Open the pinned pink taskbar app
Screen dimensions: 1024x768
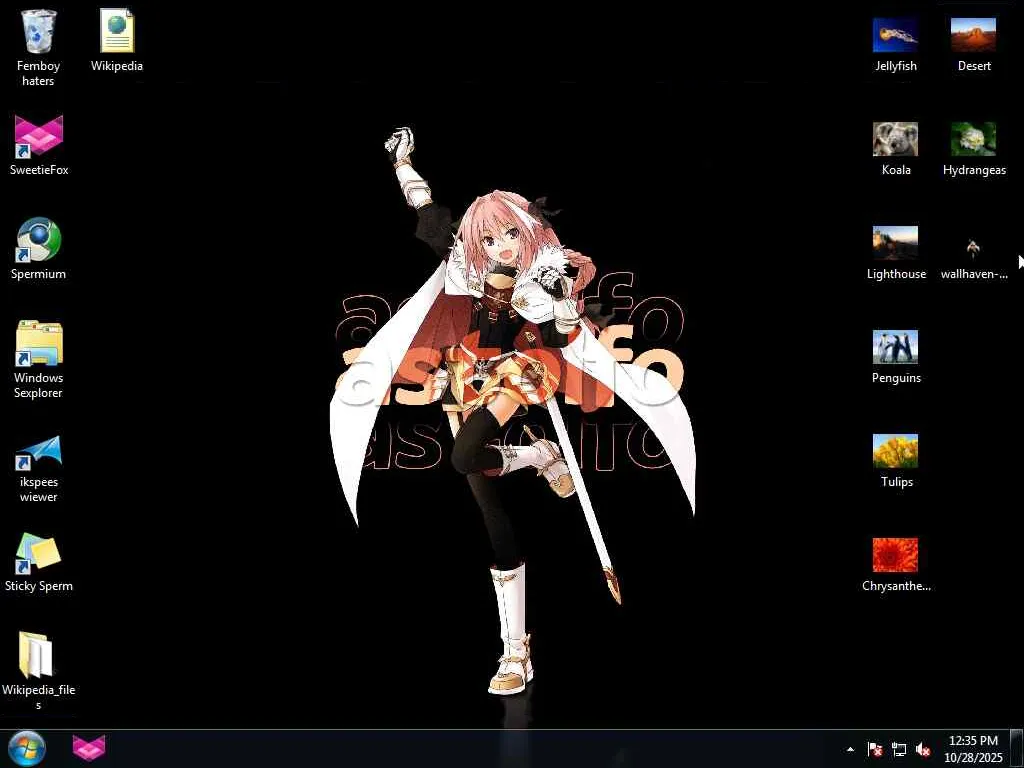89,748
